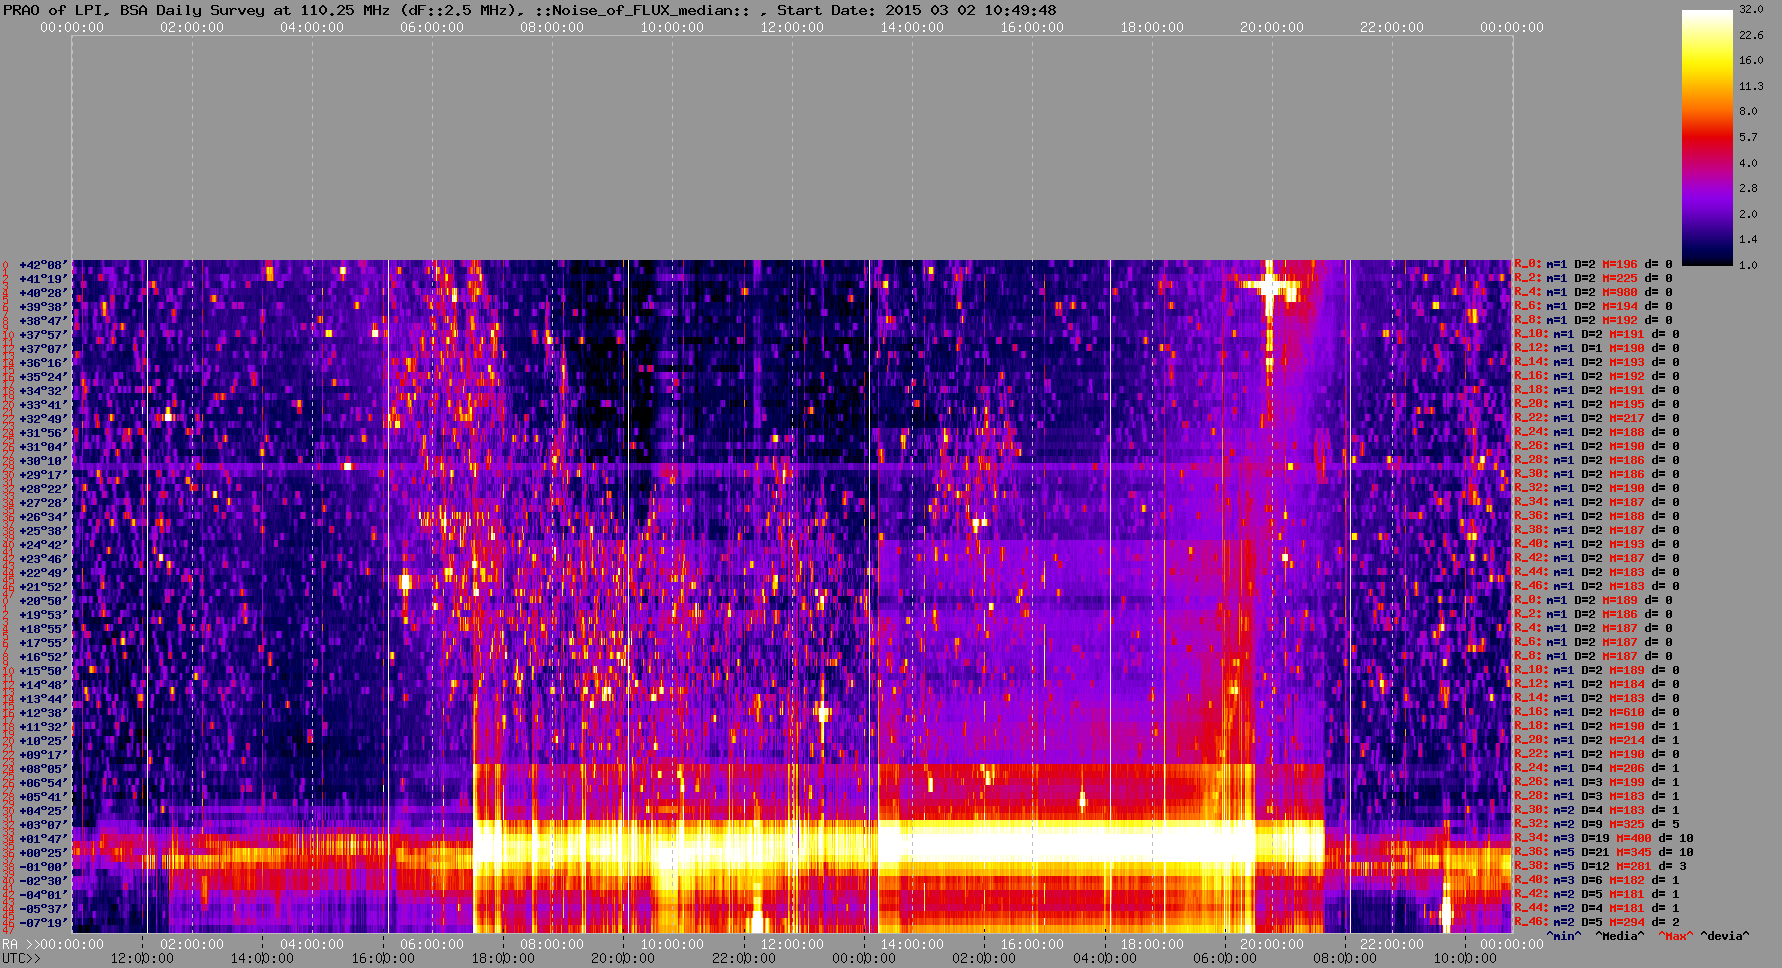
Task: Click the 1.4 value on the color scale
Action: coord(1748,239)
